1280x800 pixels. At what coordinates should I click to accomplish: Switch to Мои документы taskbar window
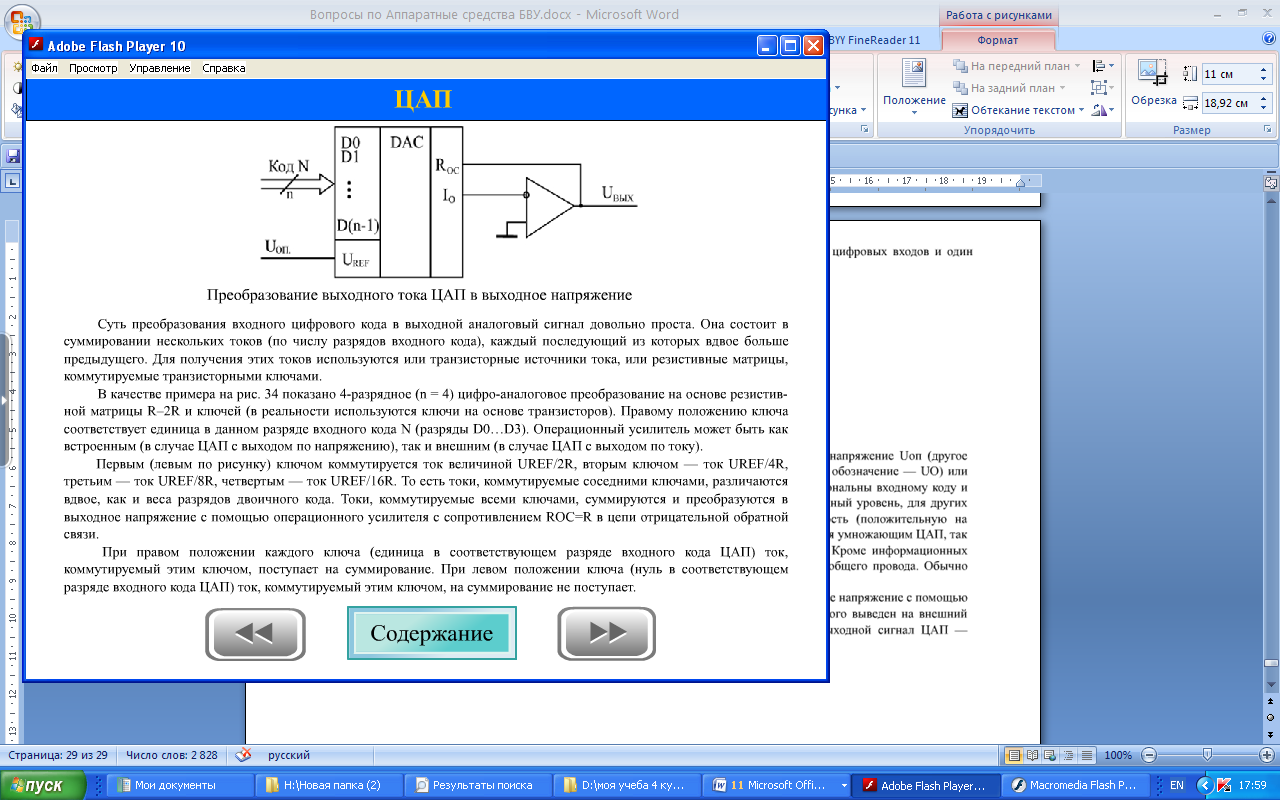coord(179,785)
